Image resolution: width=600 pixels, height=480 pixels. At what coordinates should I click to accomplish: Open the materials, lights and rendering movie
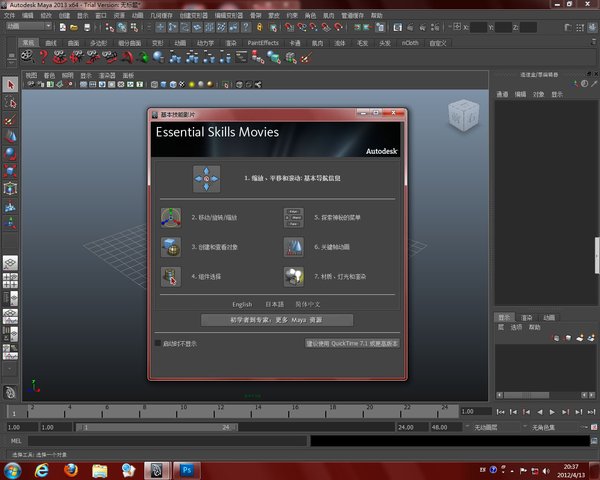293,276
